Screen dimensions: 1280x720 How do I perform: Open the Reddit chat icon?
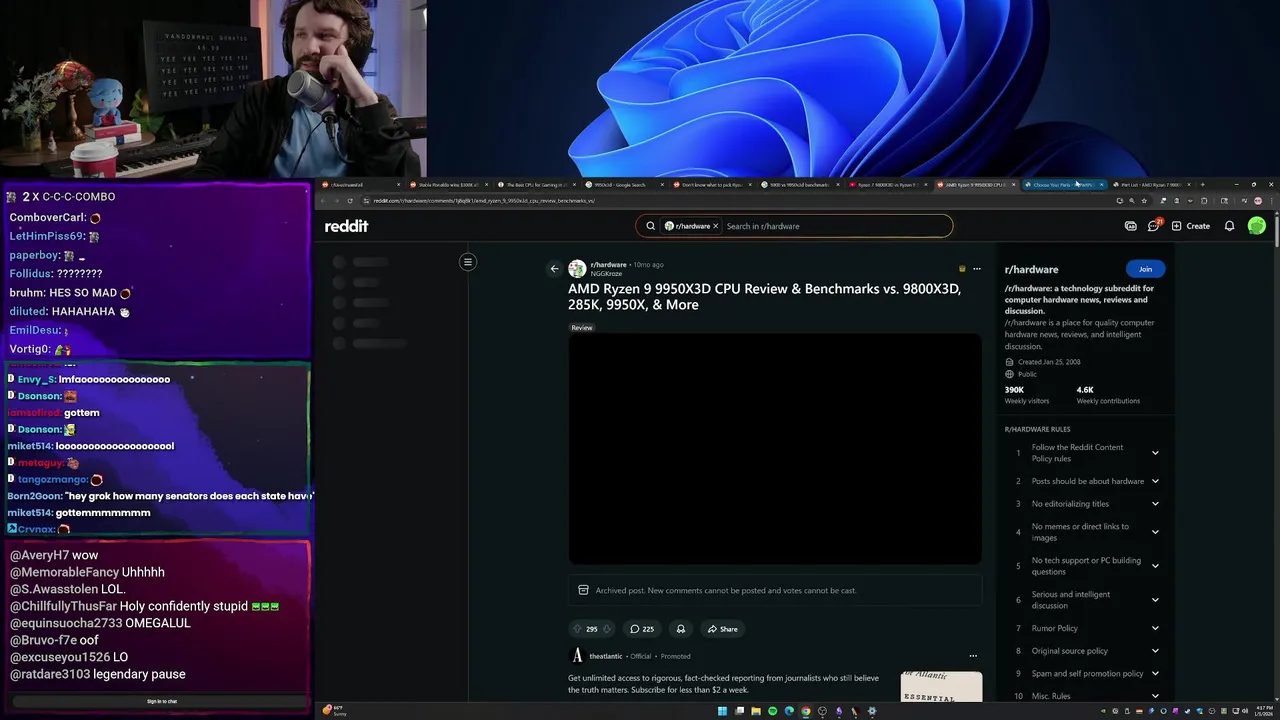[x=1153, y=226]
